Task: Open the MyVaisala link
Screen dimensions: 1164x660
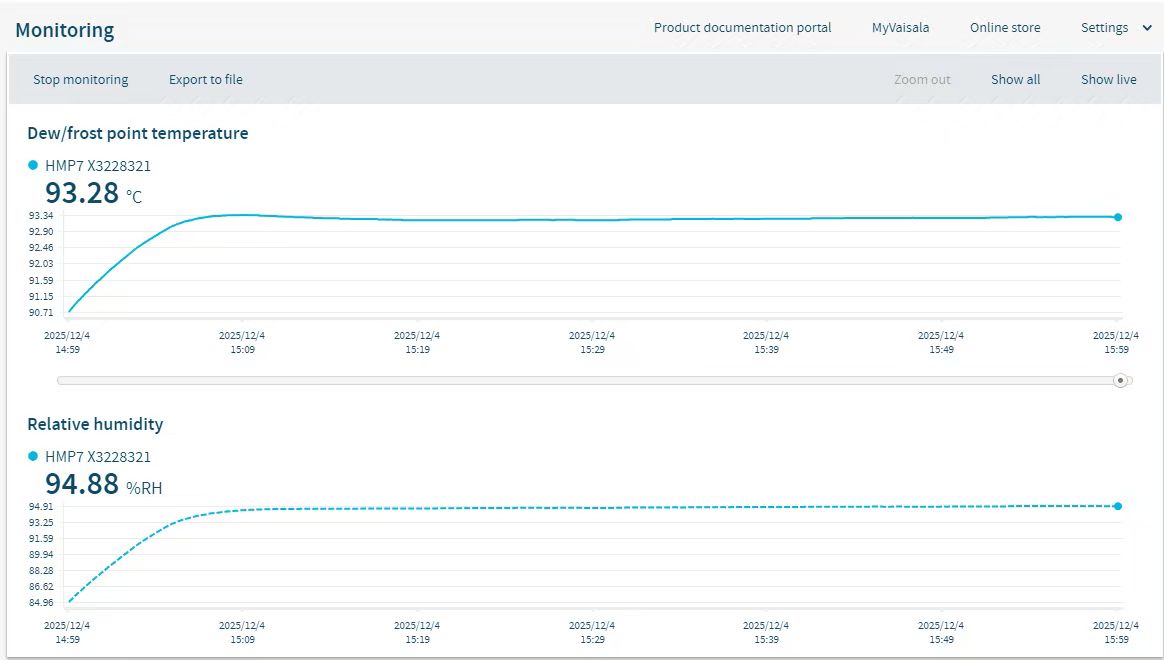Action: coord(900,28)
